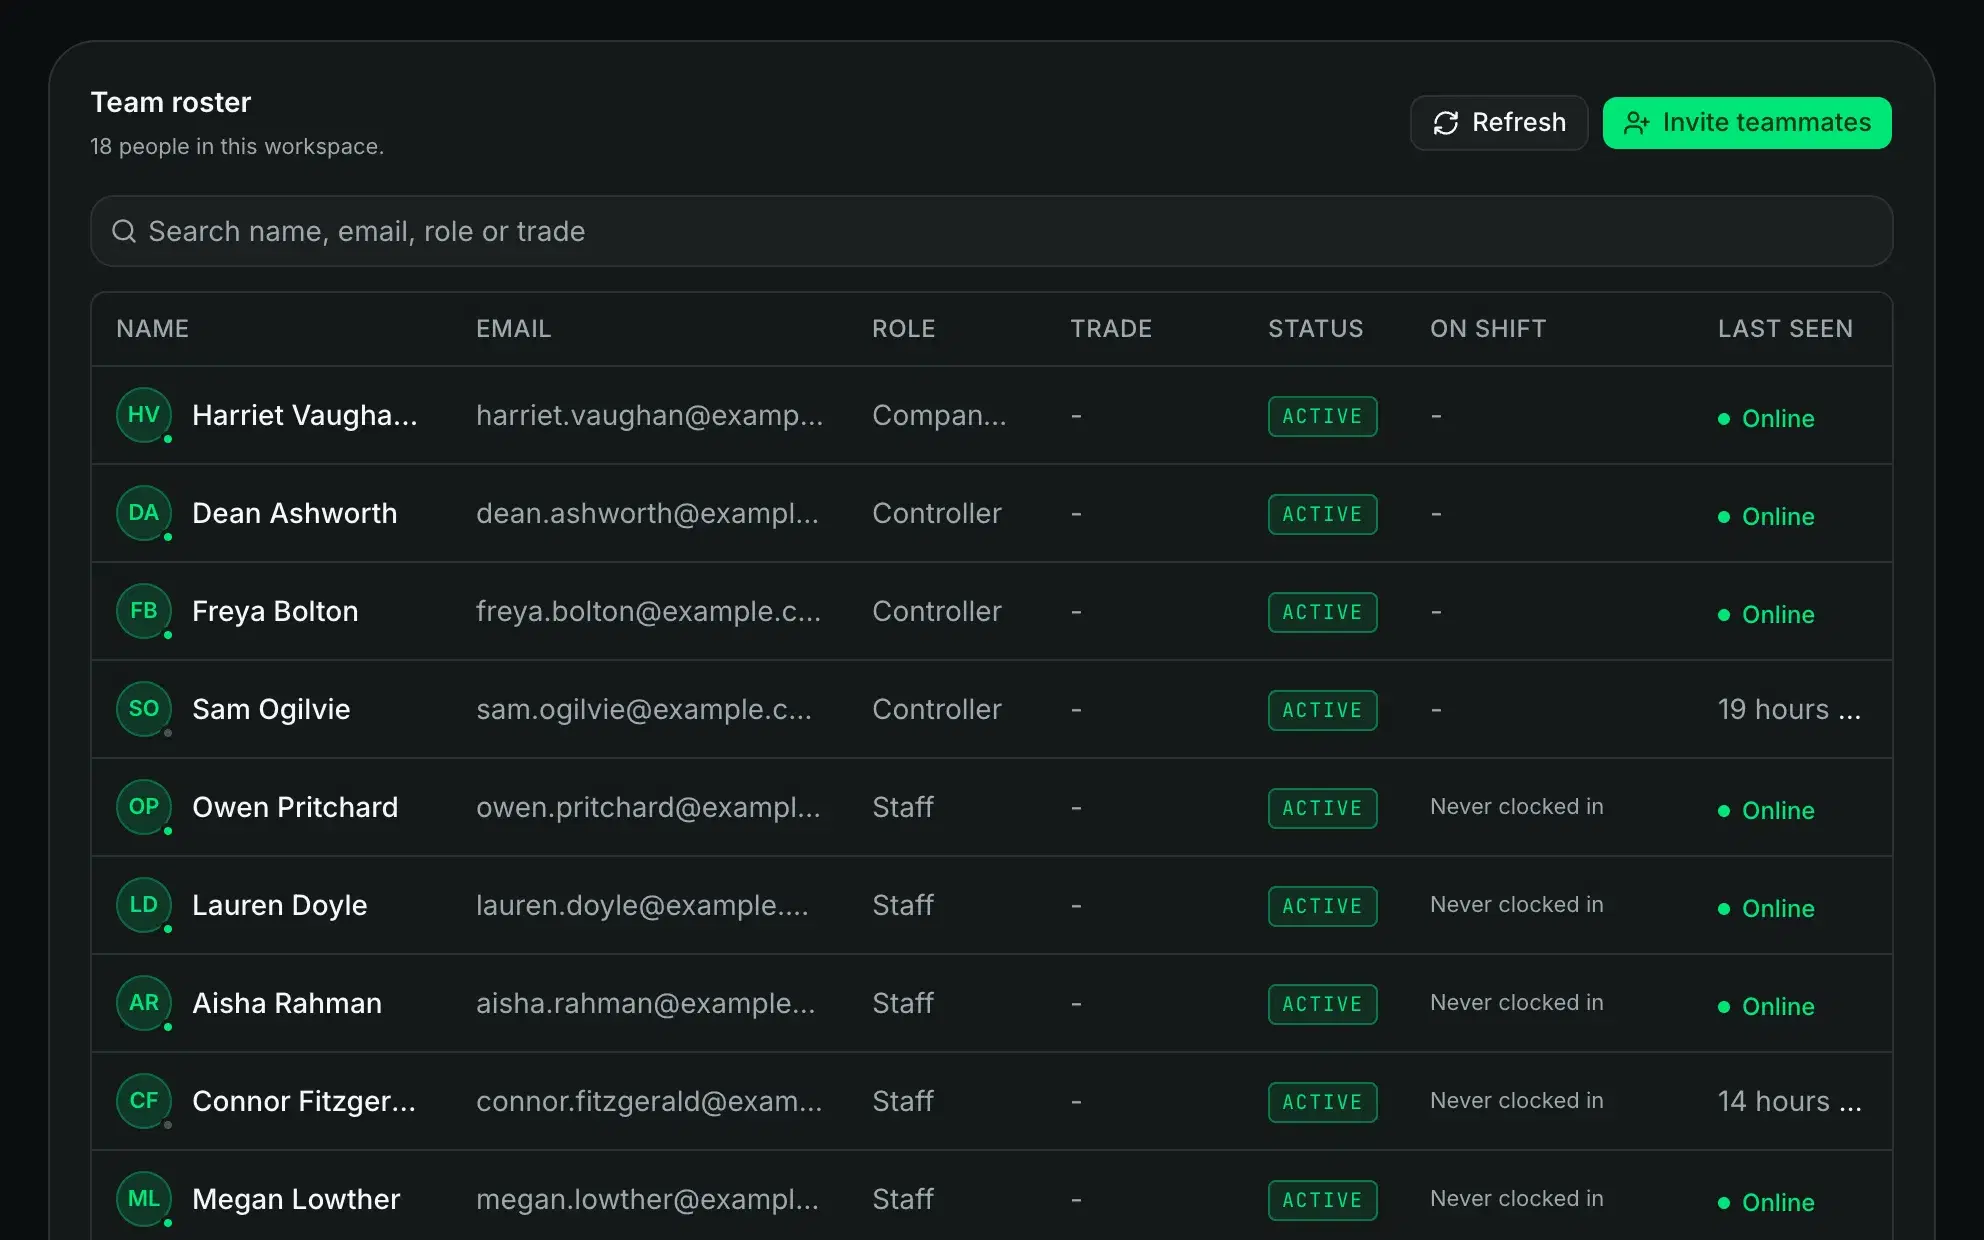Select the name Dean Ashworth
The width and height of the screenshot is (1984, 1240).
(294, 513)
